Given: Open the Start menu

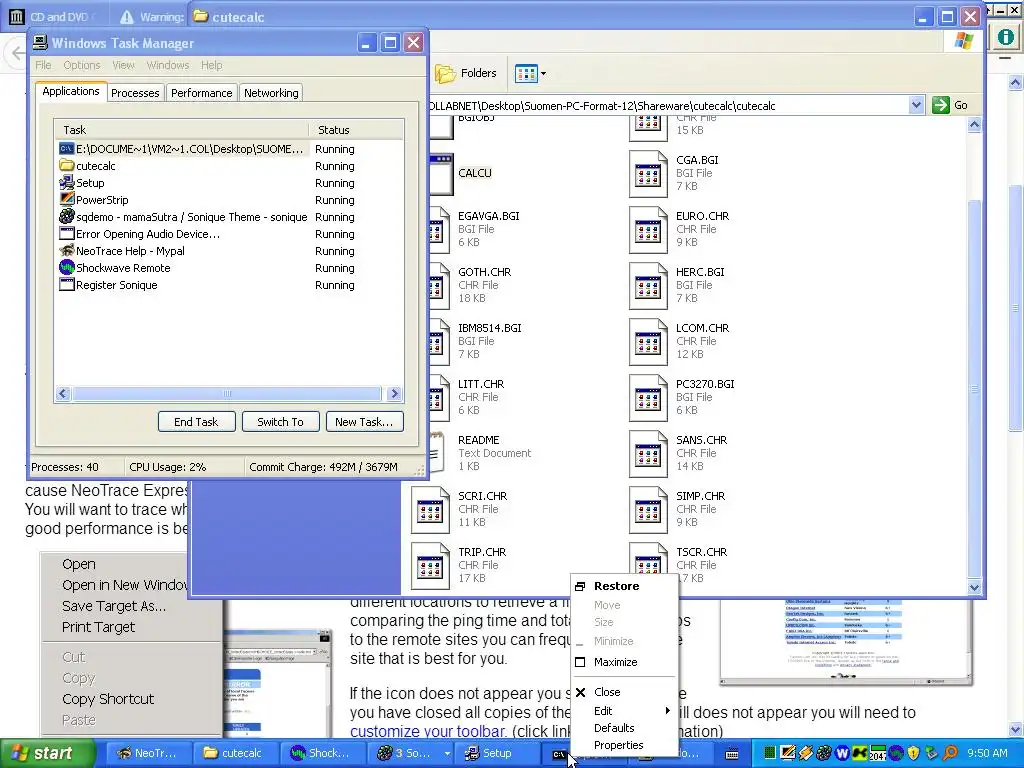Looking at the screenshot, I should point(47,754).
